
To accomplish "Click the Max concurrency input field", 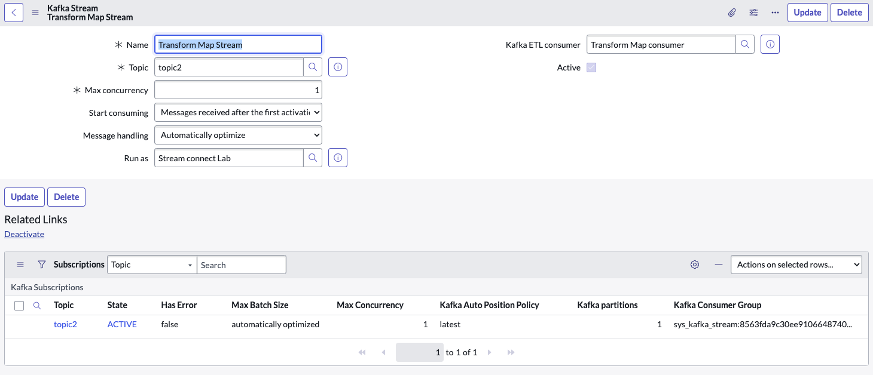I will coord(238,90).
